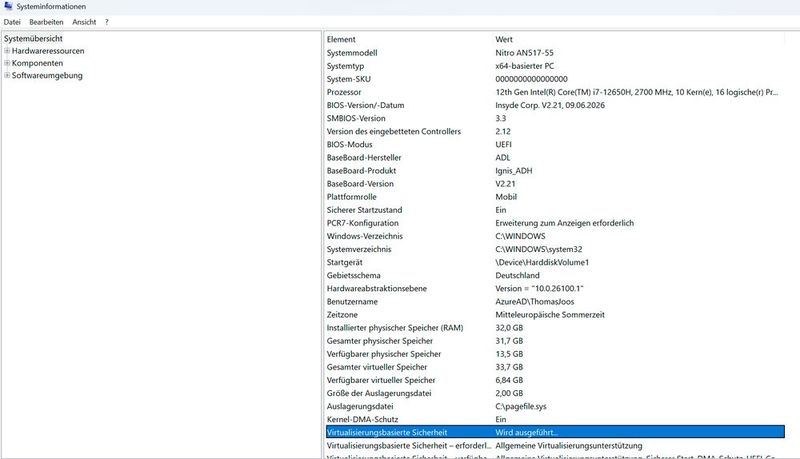Screen dimensions: 800x459
Task: Select the Systemverzeichnis row
Action: click(555, 249)
